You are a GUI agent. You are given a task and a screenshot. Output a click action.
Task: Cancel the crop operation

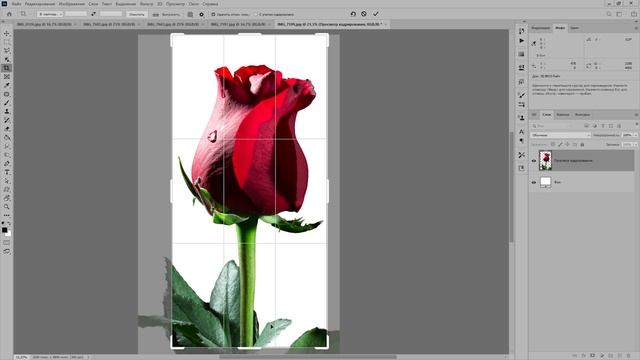(x=364, y=14)
